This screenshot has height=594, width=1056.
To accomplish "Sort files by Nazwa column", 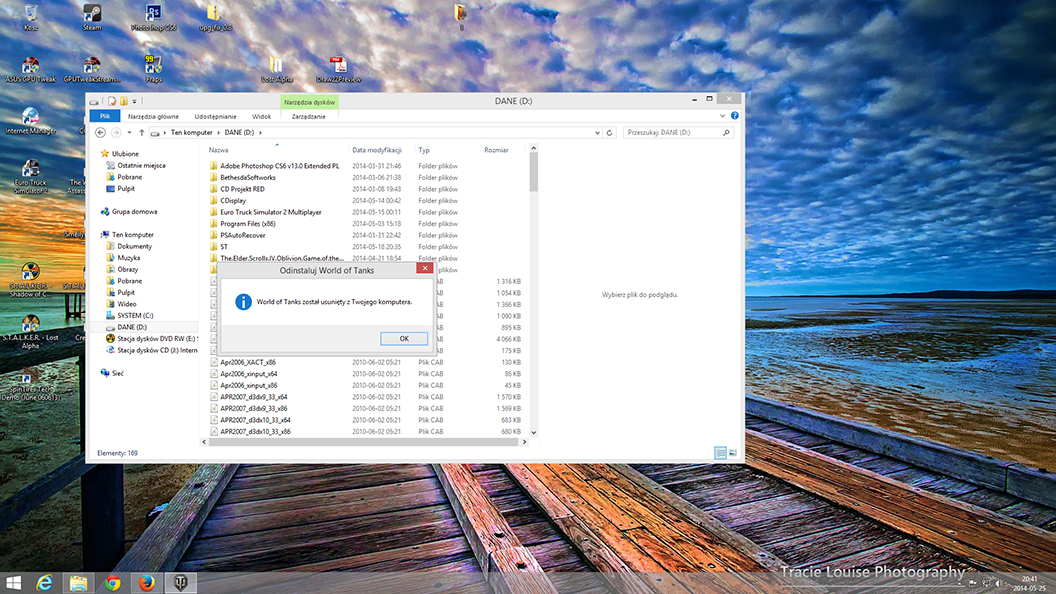I will [x=218, y=150].
